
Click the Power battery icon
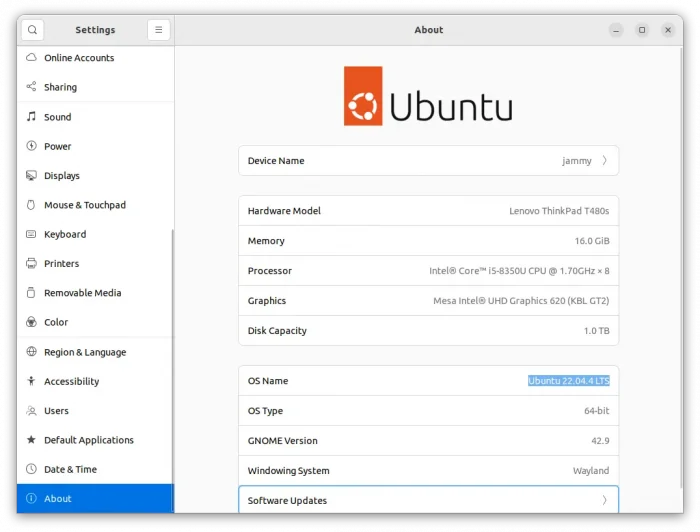[31, 146]
